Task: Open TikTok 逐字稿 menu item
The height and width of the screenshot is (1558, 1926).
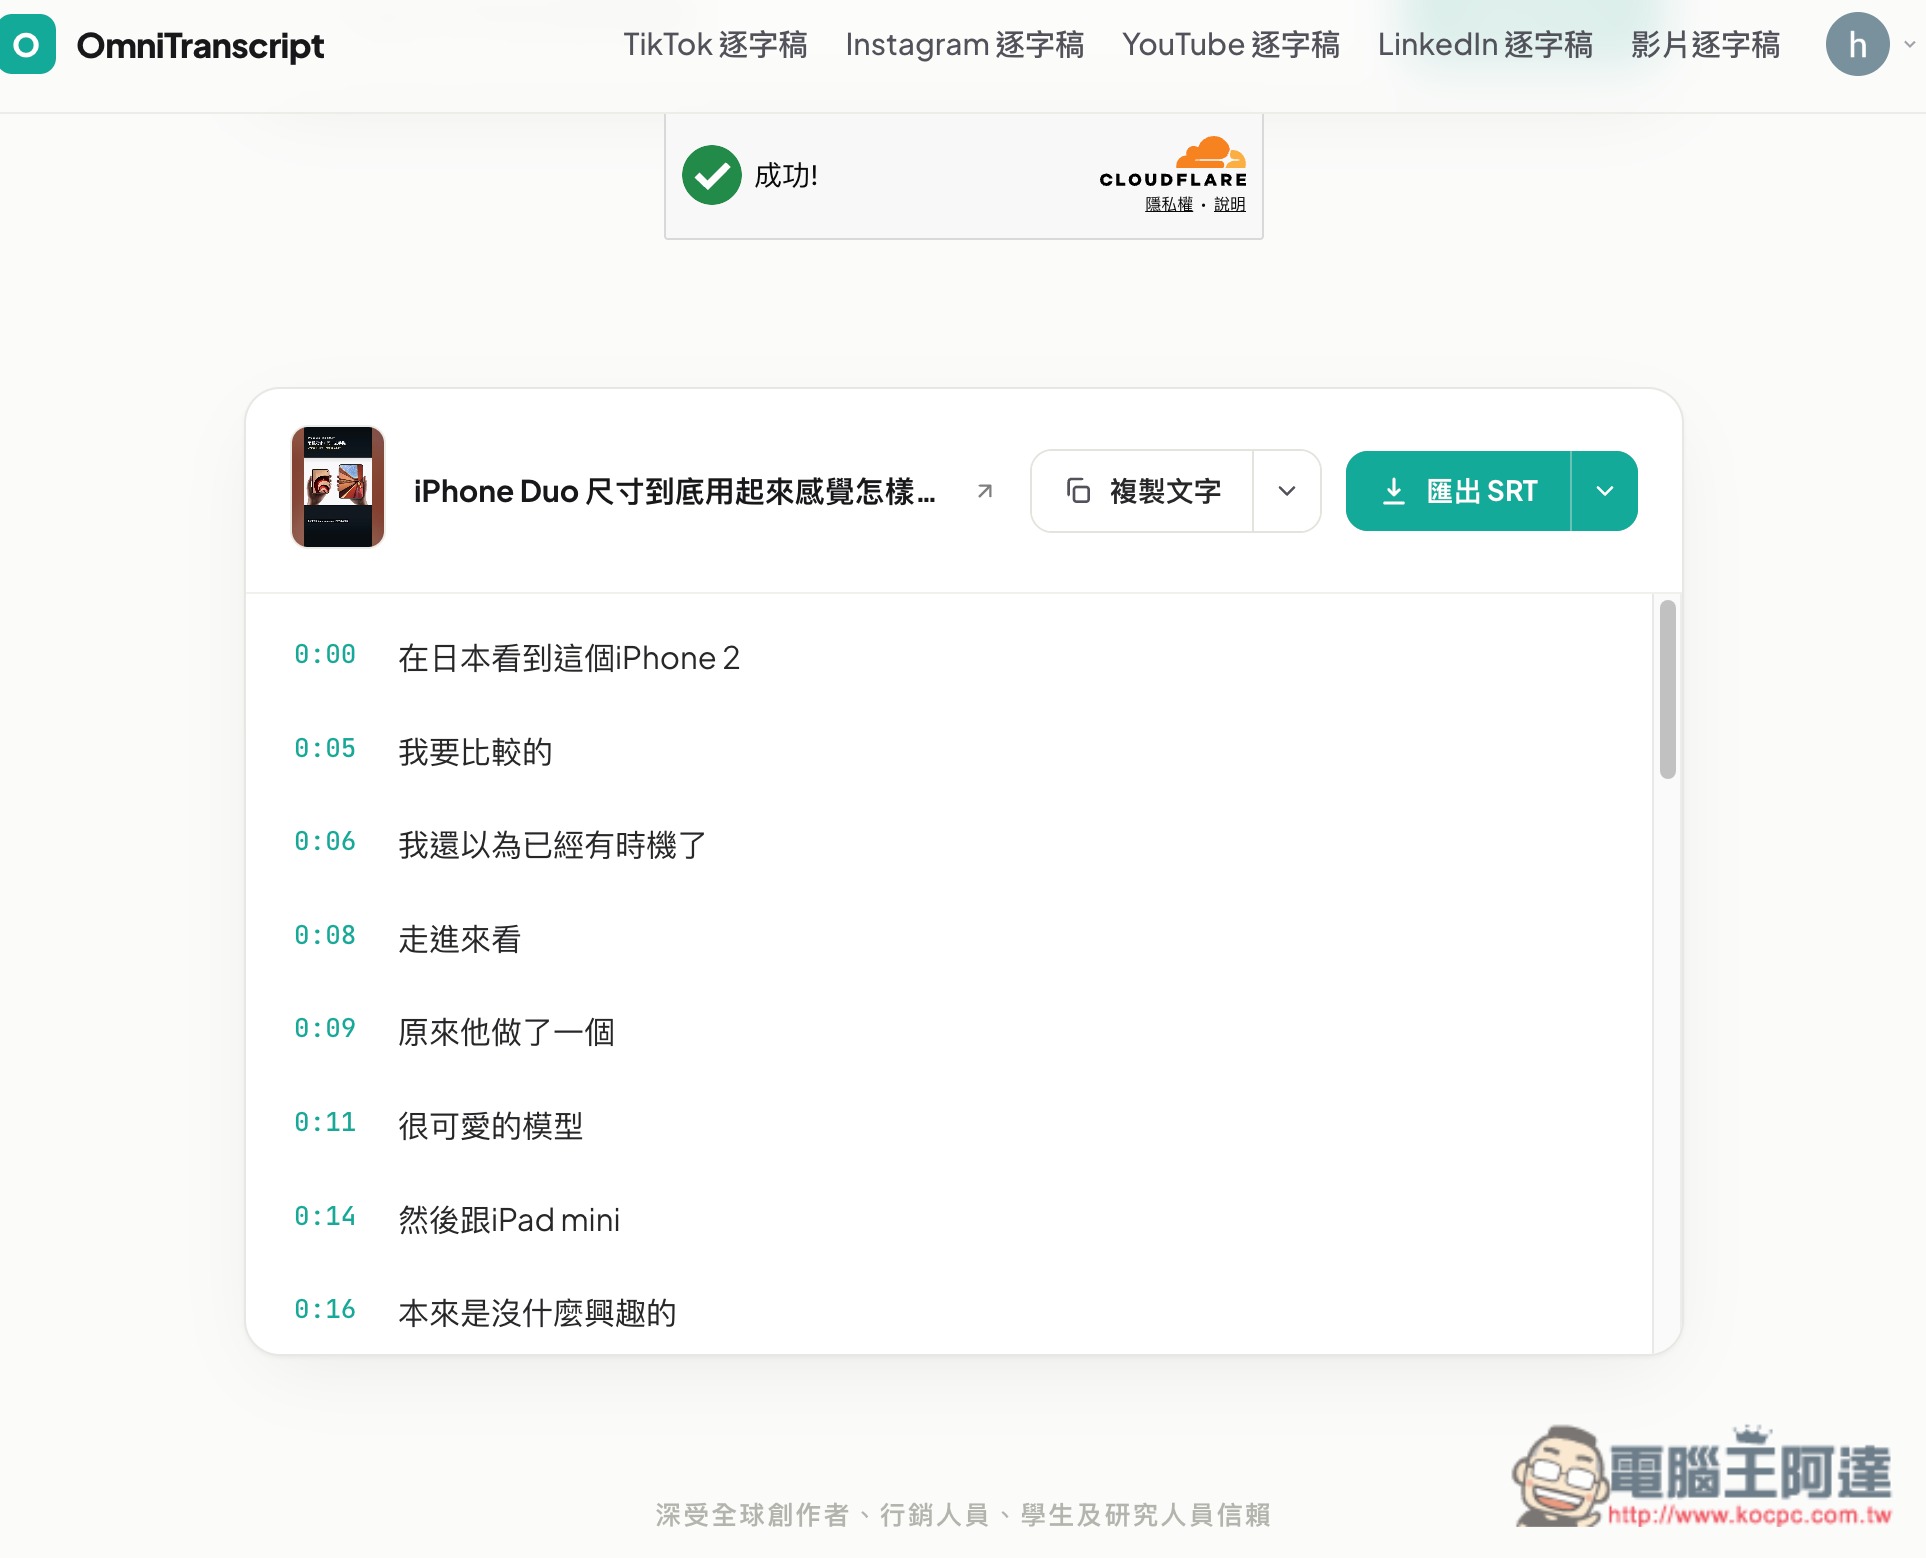Action: (x=715, y=45)
